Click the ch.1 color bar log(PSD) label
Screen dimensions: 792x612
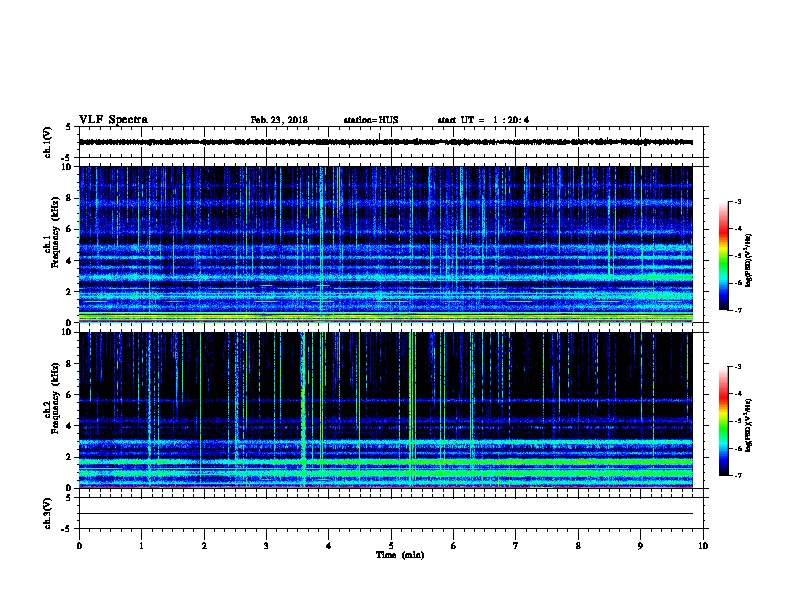pos(748,260)
